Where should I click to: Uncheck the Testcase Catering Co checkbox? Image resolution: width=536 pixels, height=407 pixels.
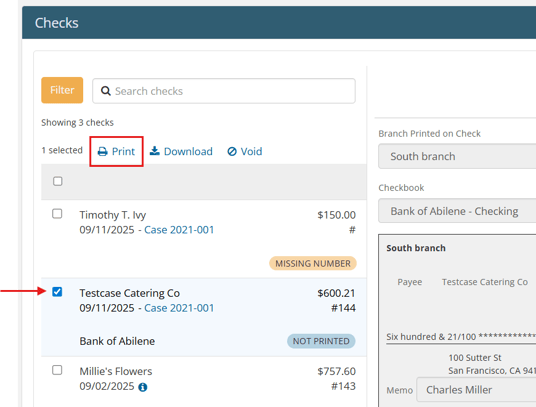pyautogui.click(x=57, y=292)
